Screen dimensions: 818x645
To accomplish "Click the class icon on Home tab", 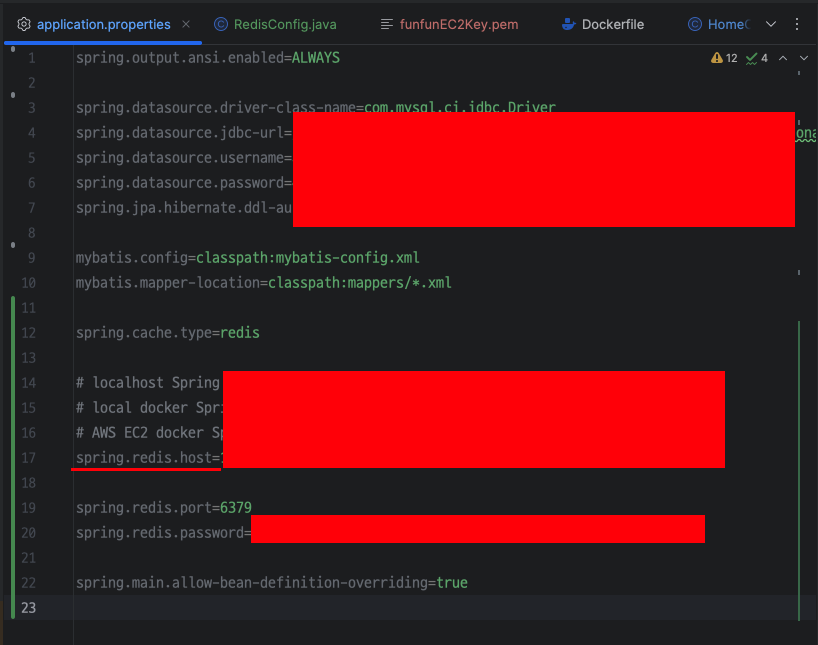I will (695, 24).
